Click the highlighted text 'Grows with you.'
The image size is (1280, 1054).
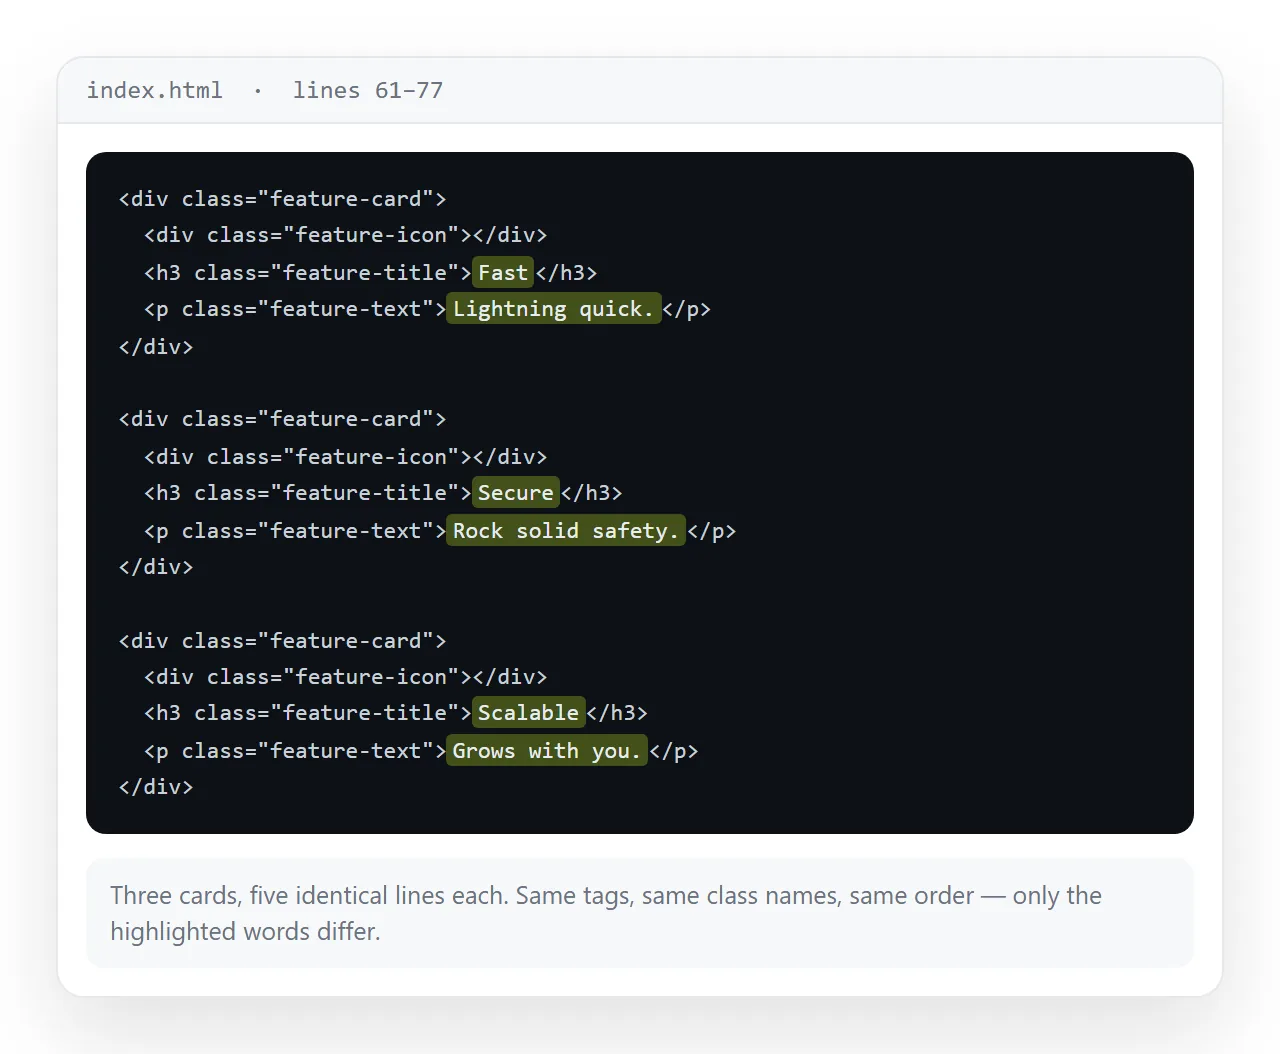pyautogui.click(x=547, y=750)
